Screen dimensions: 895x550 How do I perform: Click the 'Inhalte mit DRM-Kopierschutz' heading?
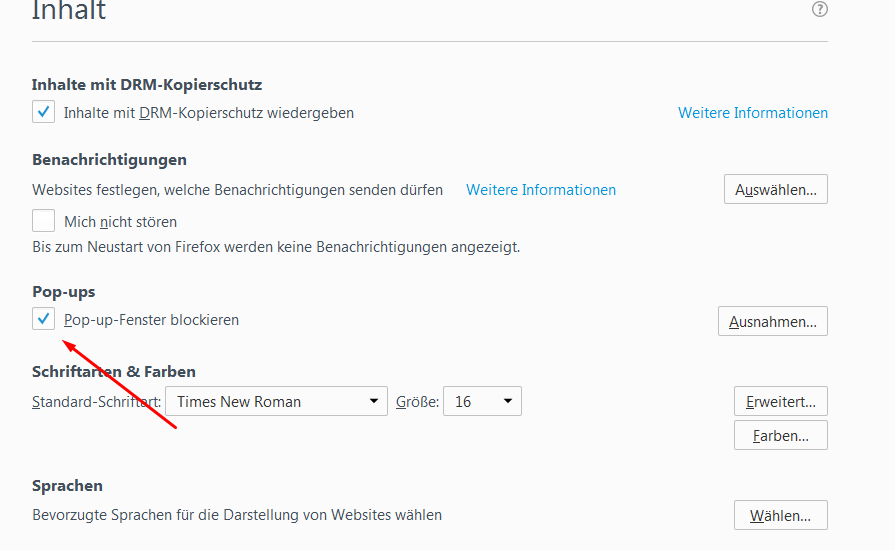(146, 85)
